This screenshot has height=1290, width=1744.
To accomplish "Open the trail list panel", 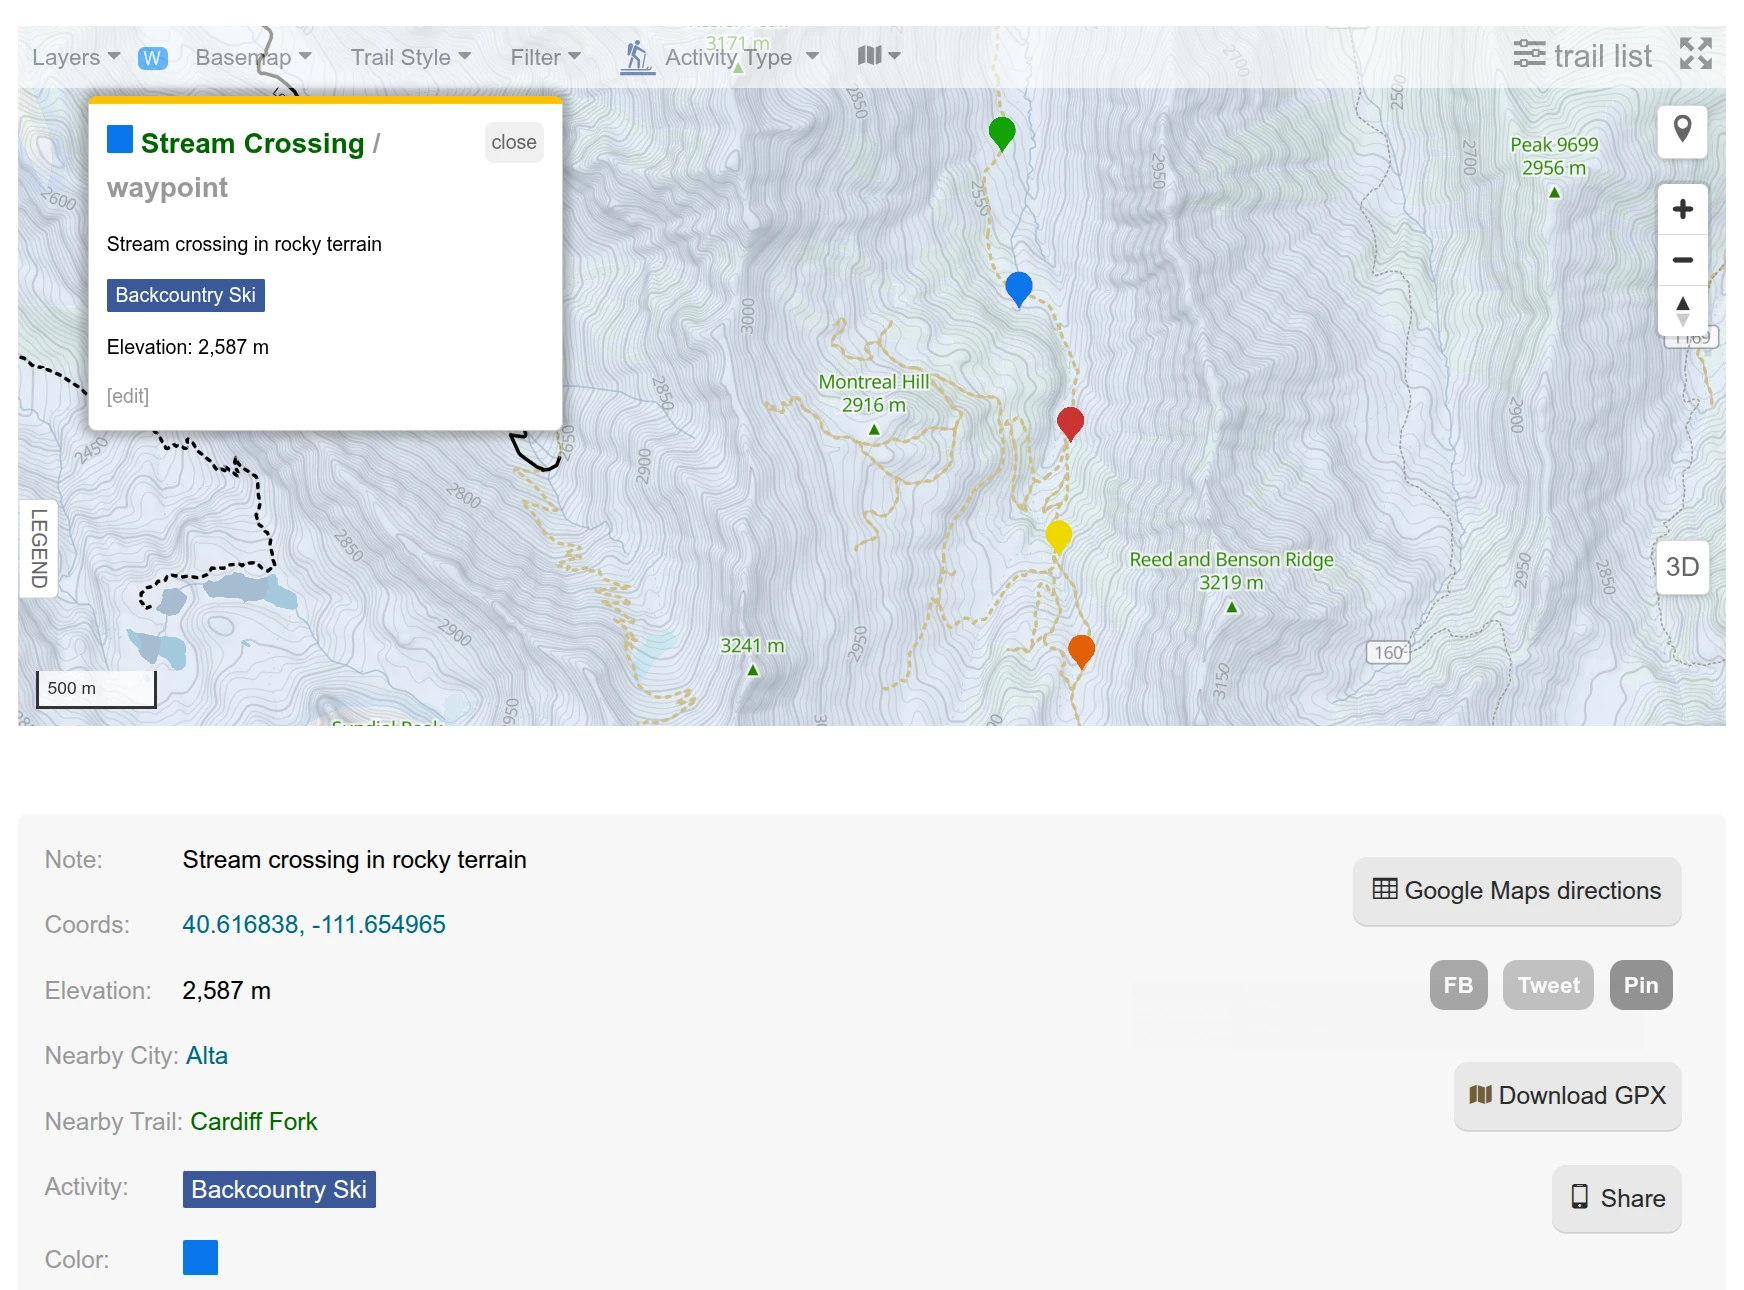I will tap(1582, 56).
